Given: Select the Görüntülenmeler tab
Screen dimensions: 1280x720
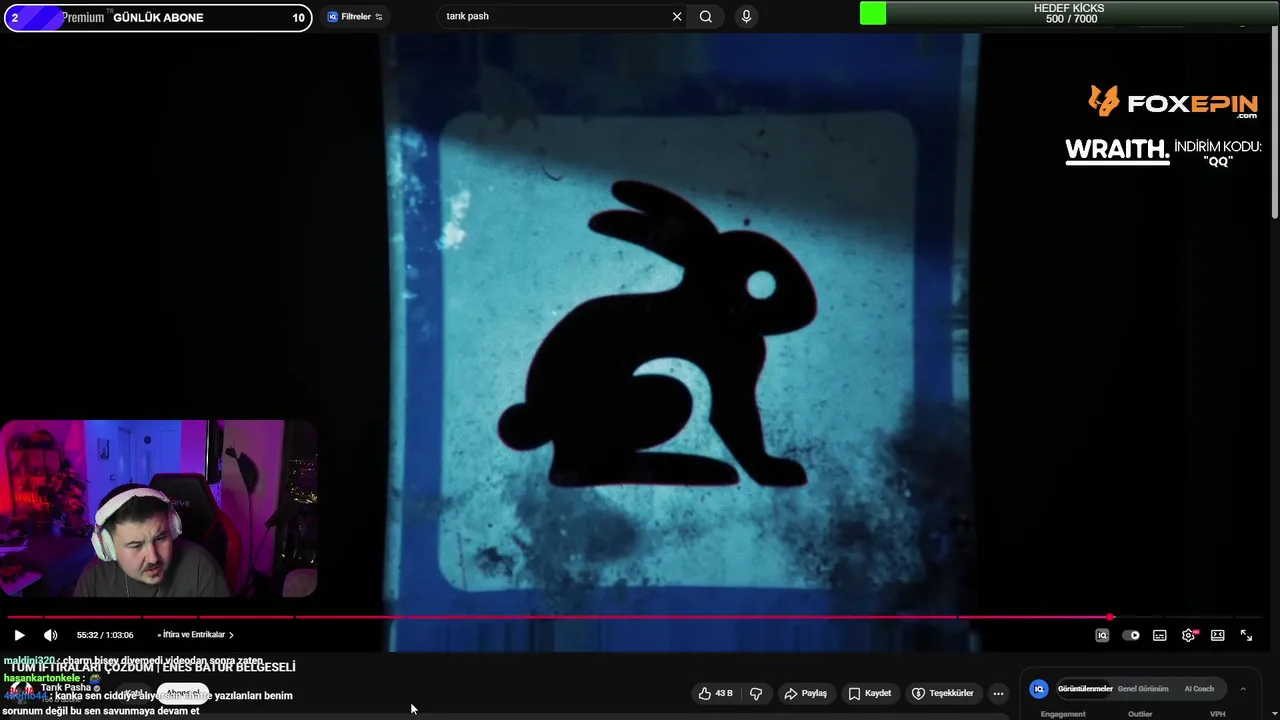Looking at the screenshot, I should 1085,689.
